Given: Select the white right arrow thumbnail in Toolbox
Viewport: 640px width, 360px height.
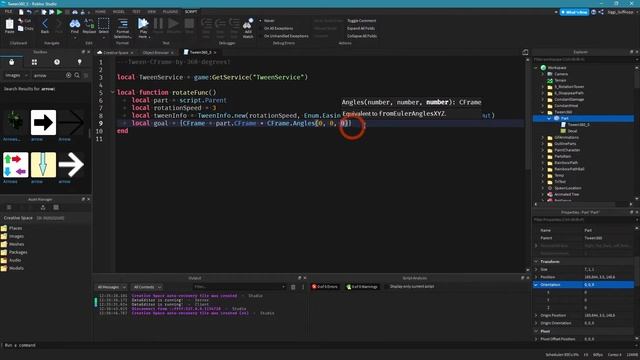Looking at the screenshot, I should click(71, 164).
